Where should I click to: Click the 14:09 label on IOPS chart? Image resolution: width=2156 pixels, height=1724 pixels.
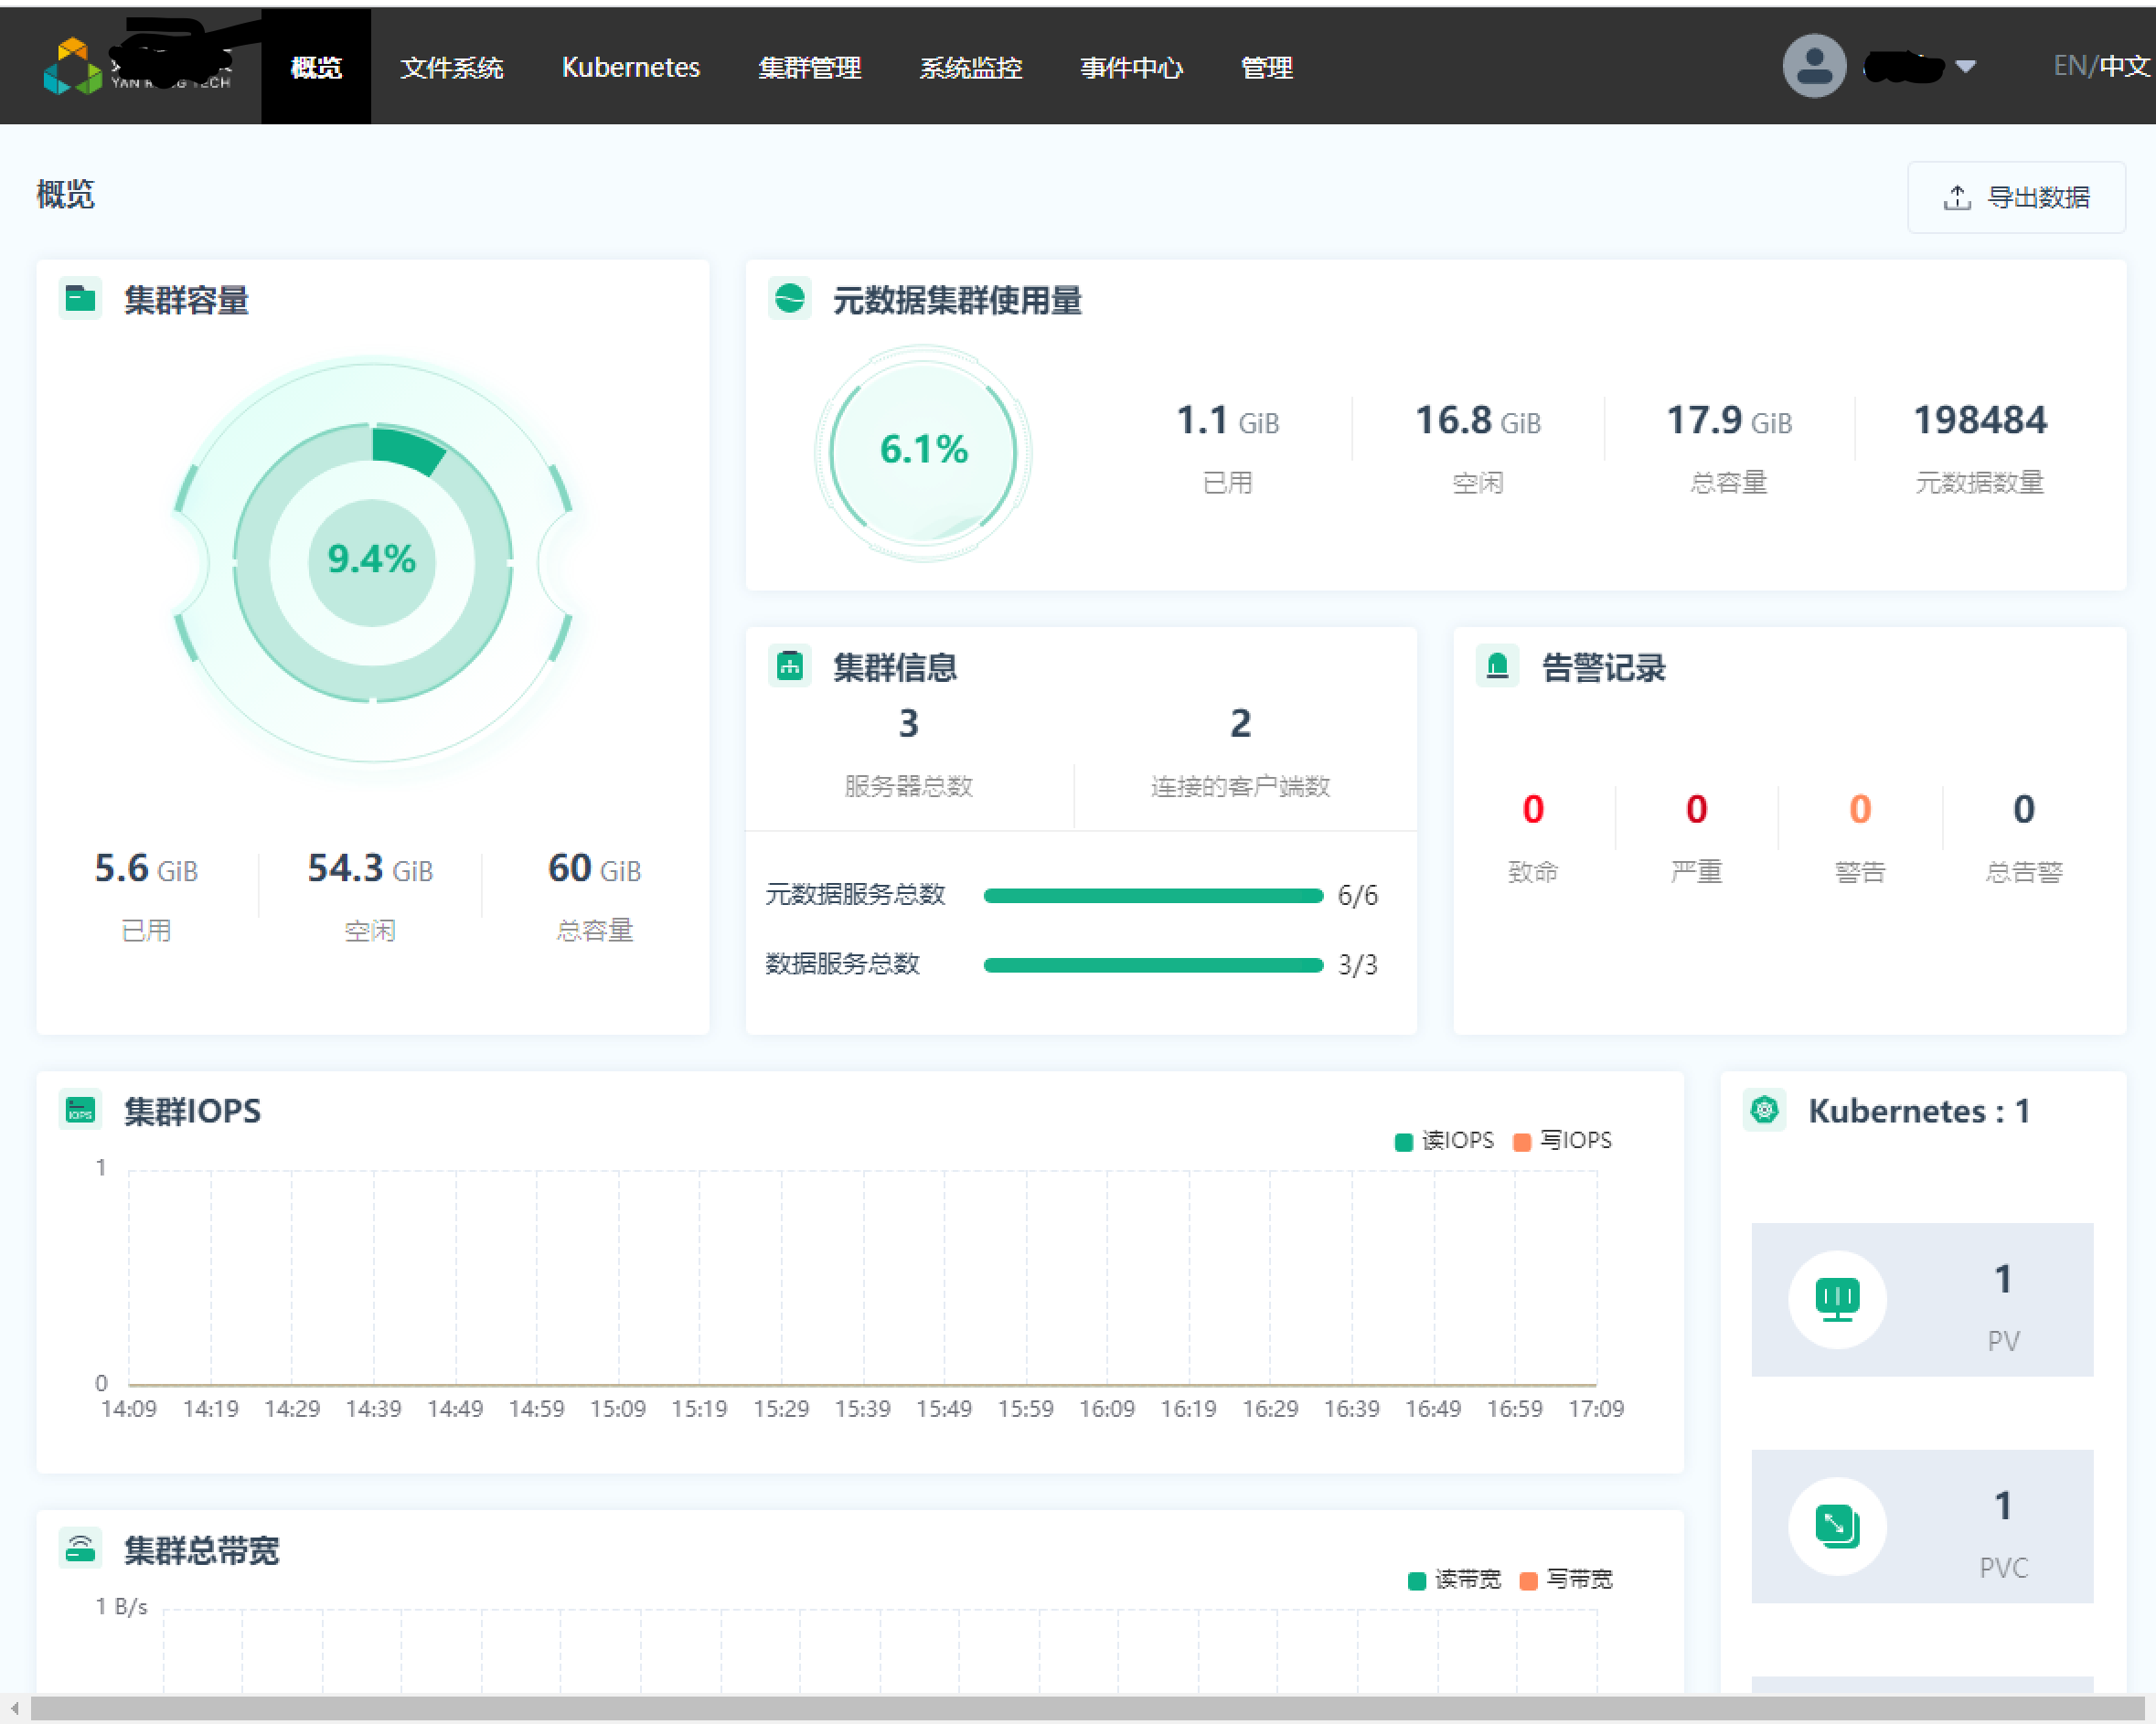click(129, 1408)
